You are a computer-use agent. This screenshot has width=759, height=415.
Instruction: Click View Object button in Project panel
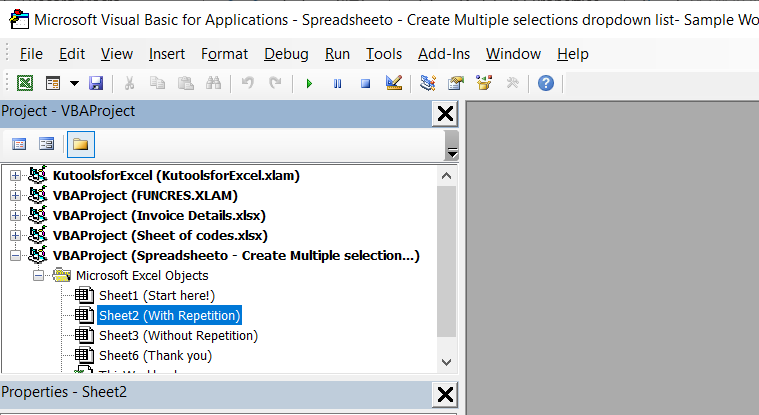point(46,144)
